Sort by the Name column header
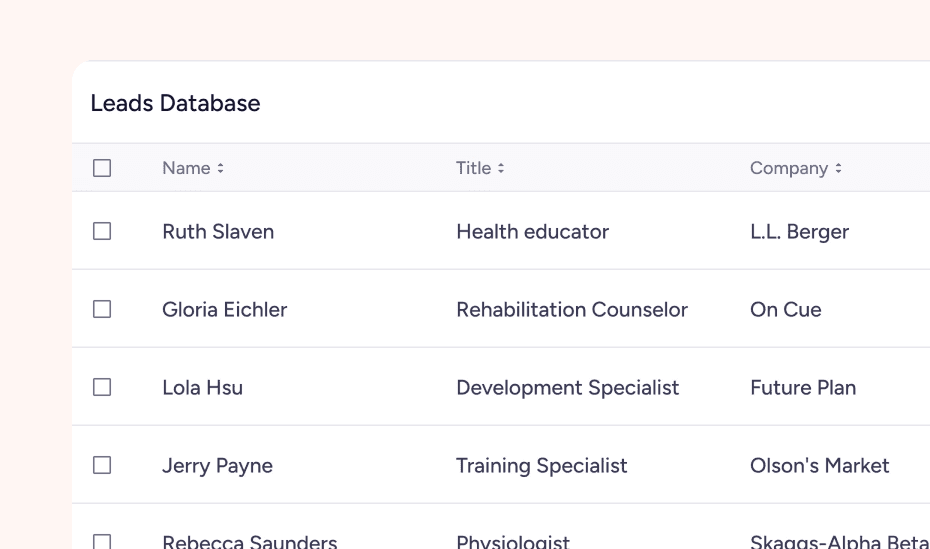Screen dimensions: 930x549 186,168
